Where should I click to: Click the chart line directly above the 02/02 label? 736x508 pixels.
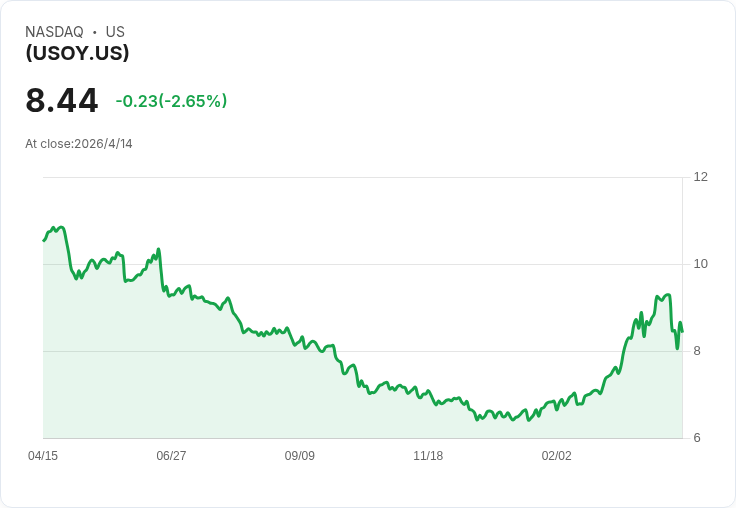coord(557,408)
